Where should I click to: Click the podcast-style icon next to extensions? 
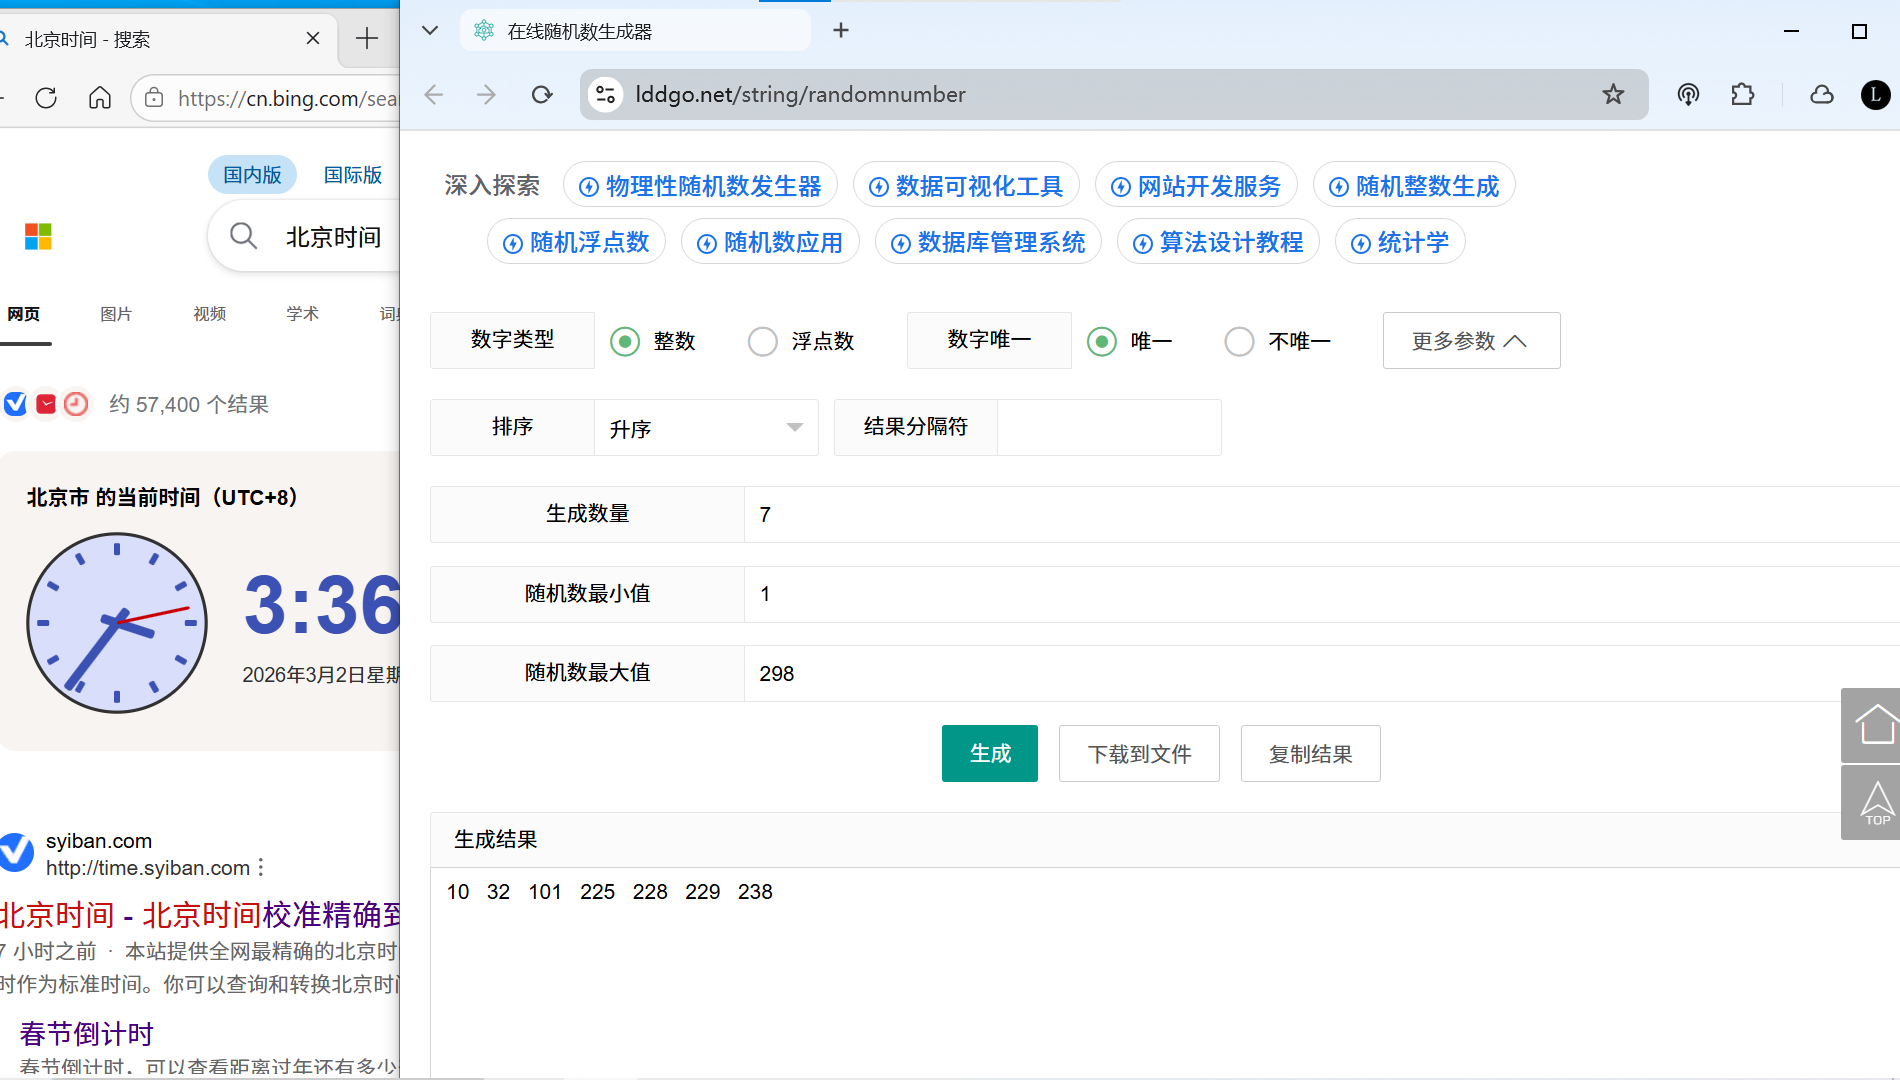click(1688, 95)
